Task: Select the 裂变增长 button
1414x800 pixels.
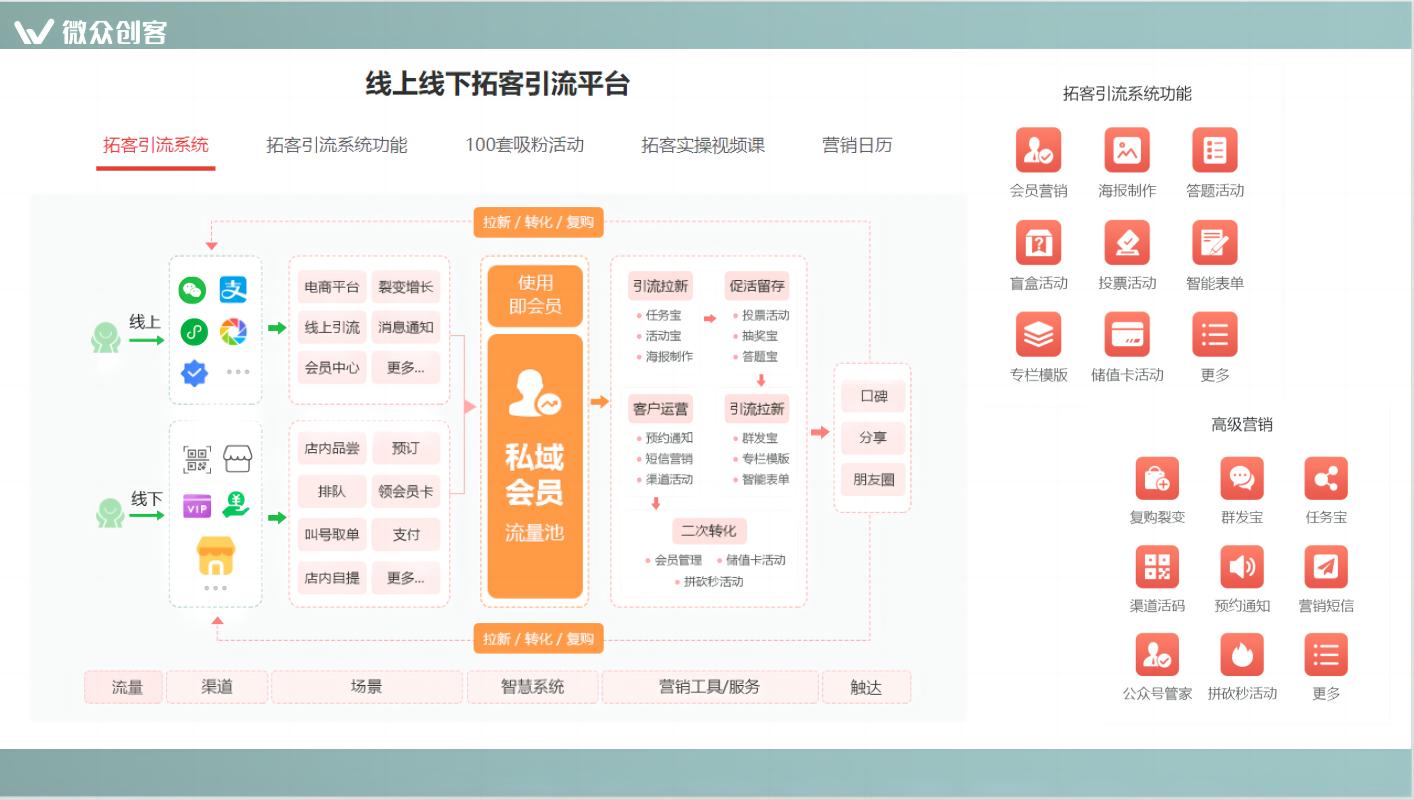Action: click(x=406, y=287)
